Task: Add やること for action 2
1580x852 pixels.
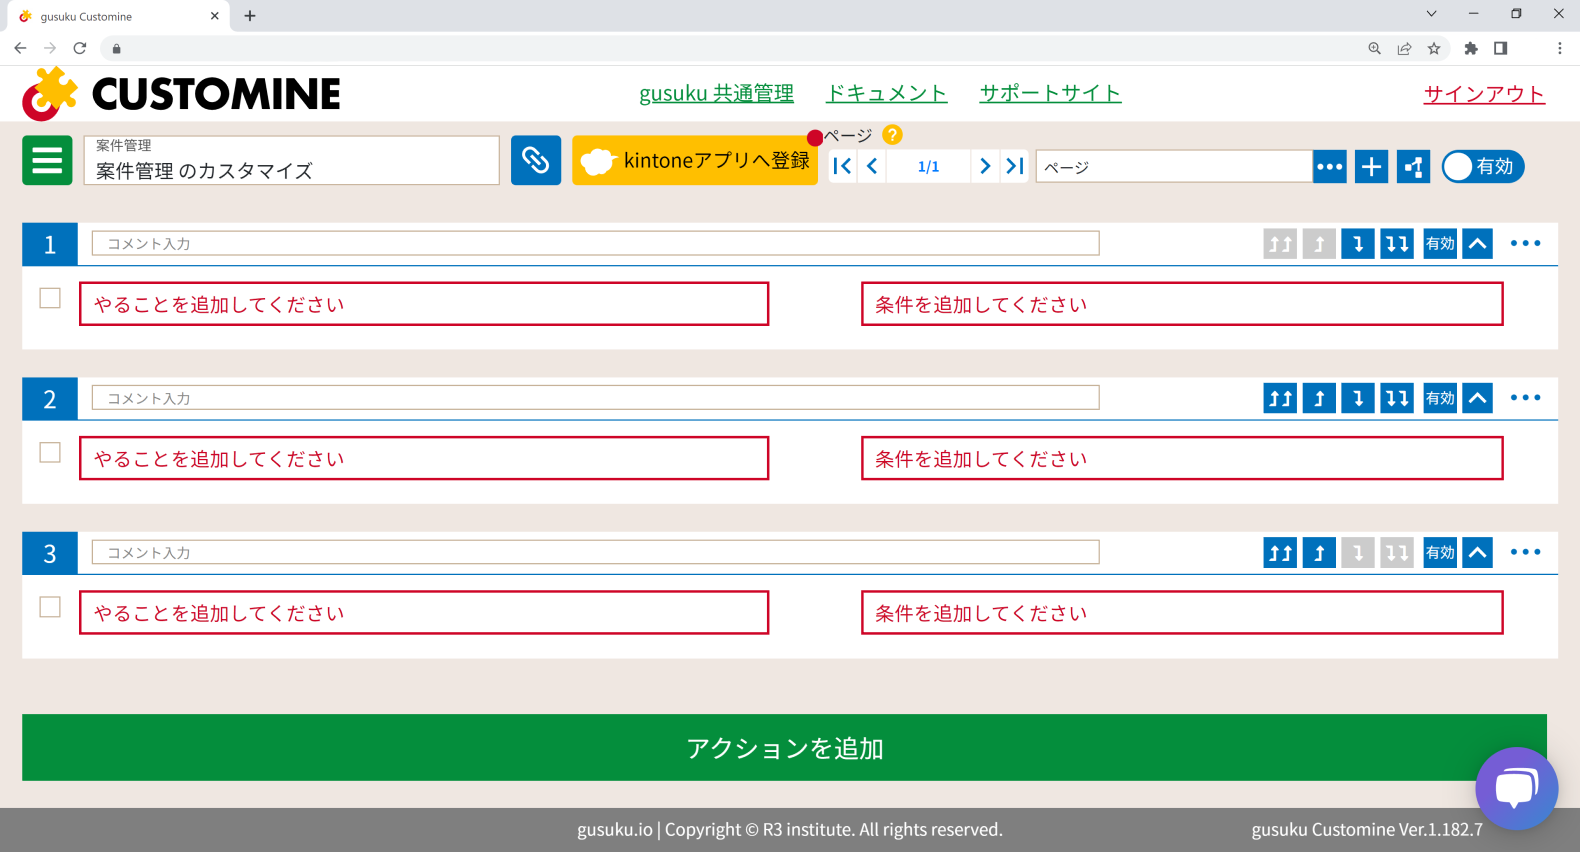Action: coord(424,458)
